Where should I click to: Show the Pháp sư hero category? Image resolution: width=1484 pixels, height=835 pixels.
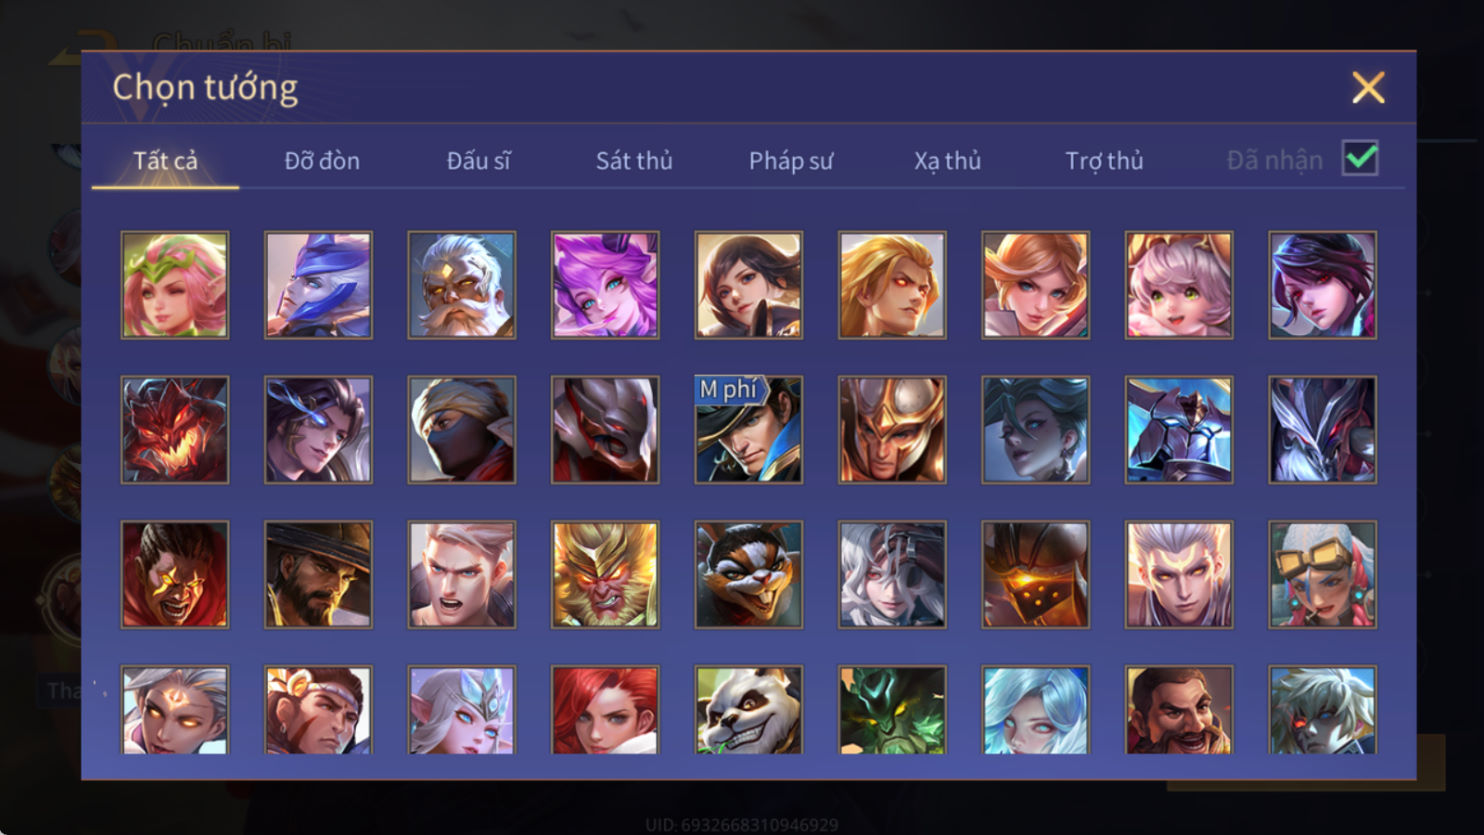click(791, 160)
